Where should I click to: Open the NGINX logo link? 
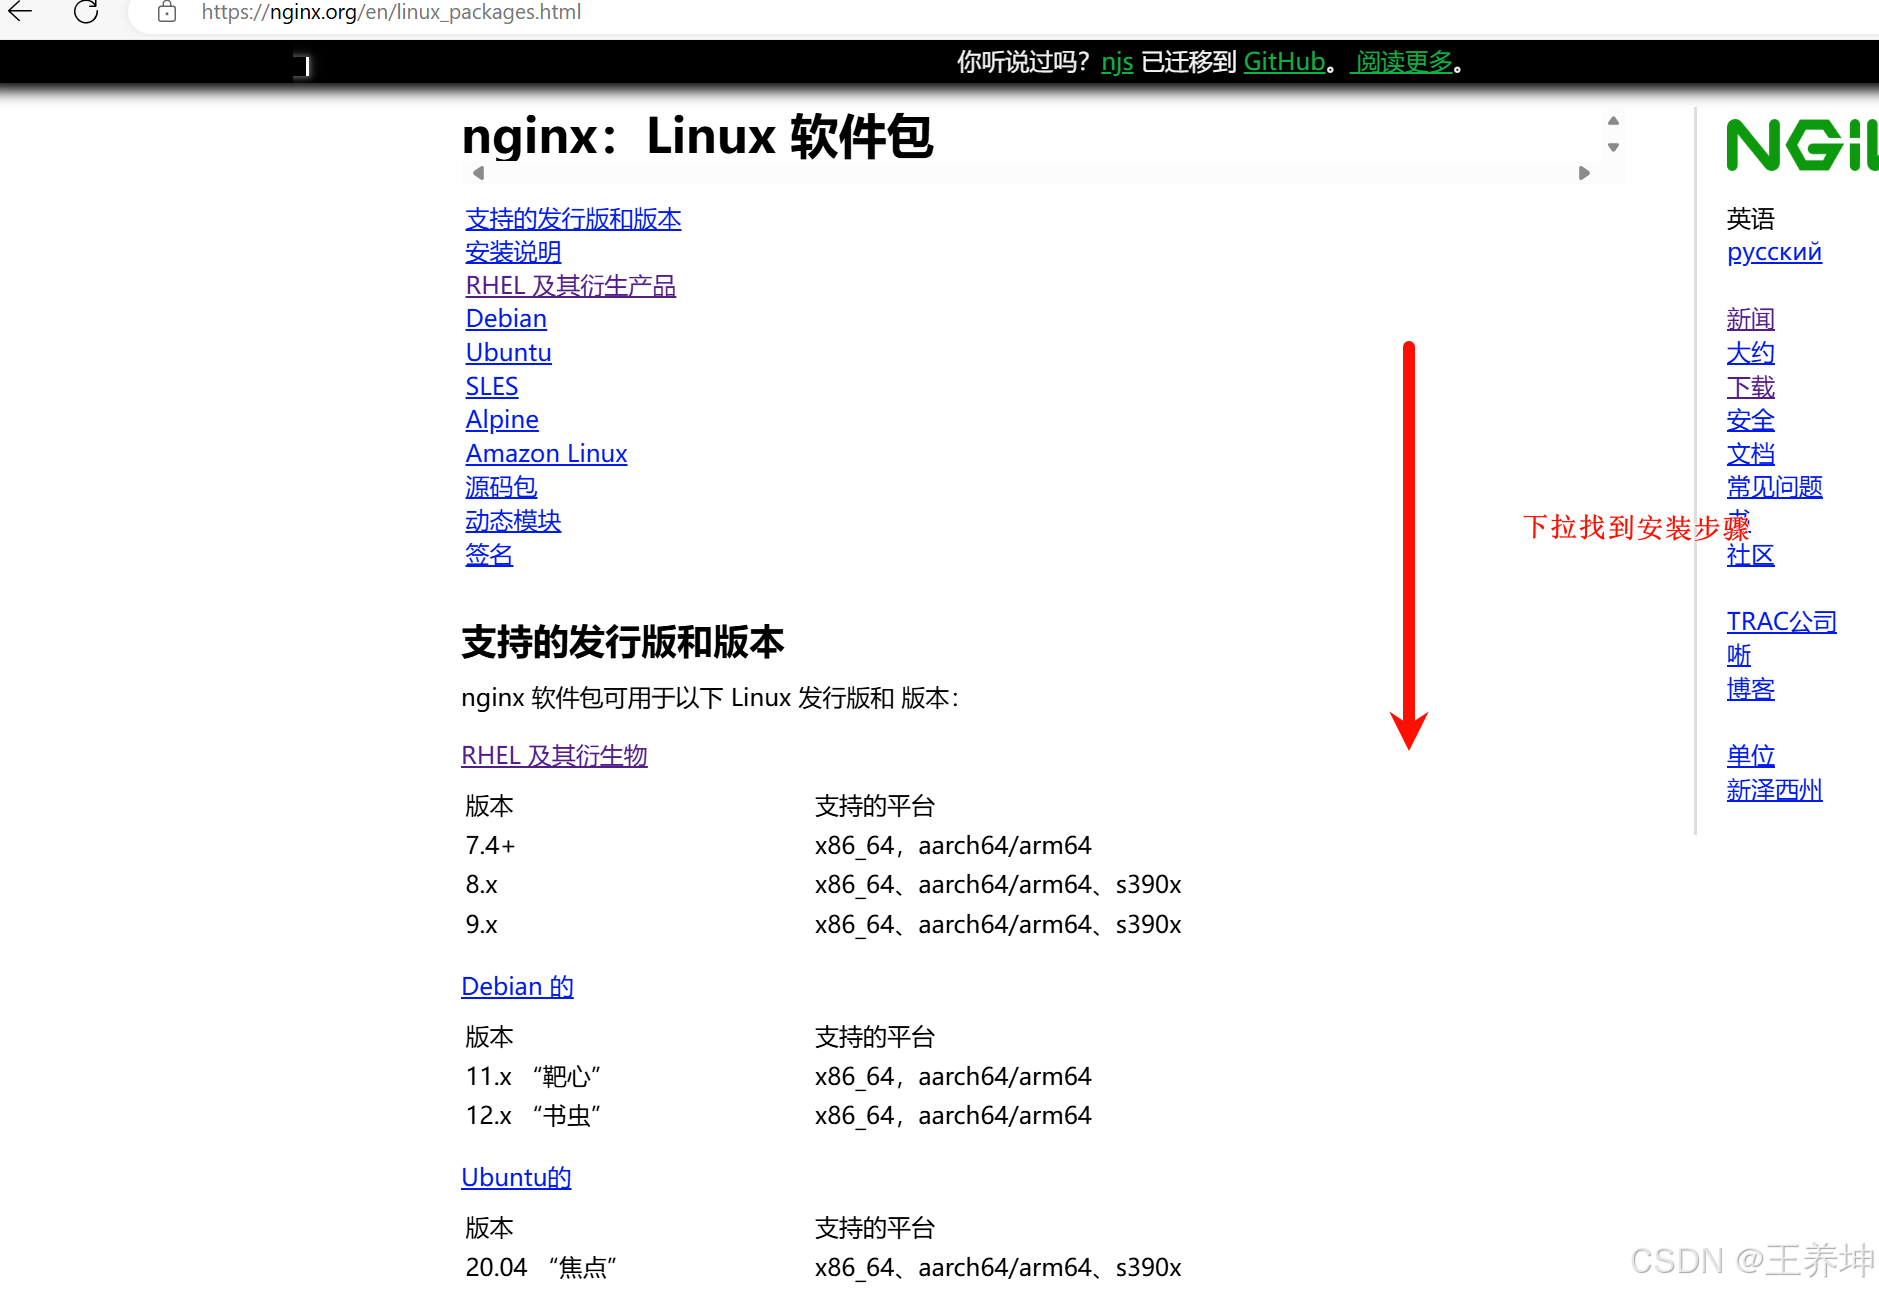tap(1802, 146)
